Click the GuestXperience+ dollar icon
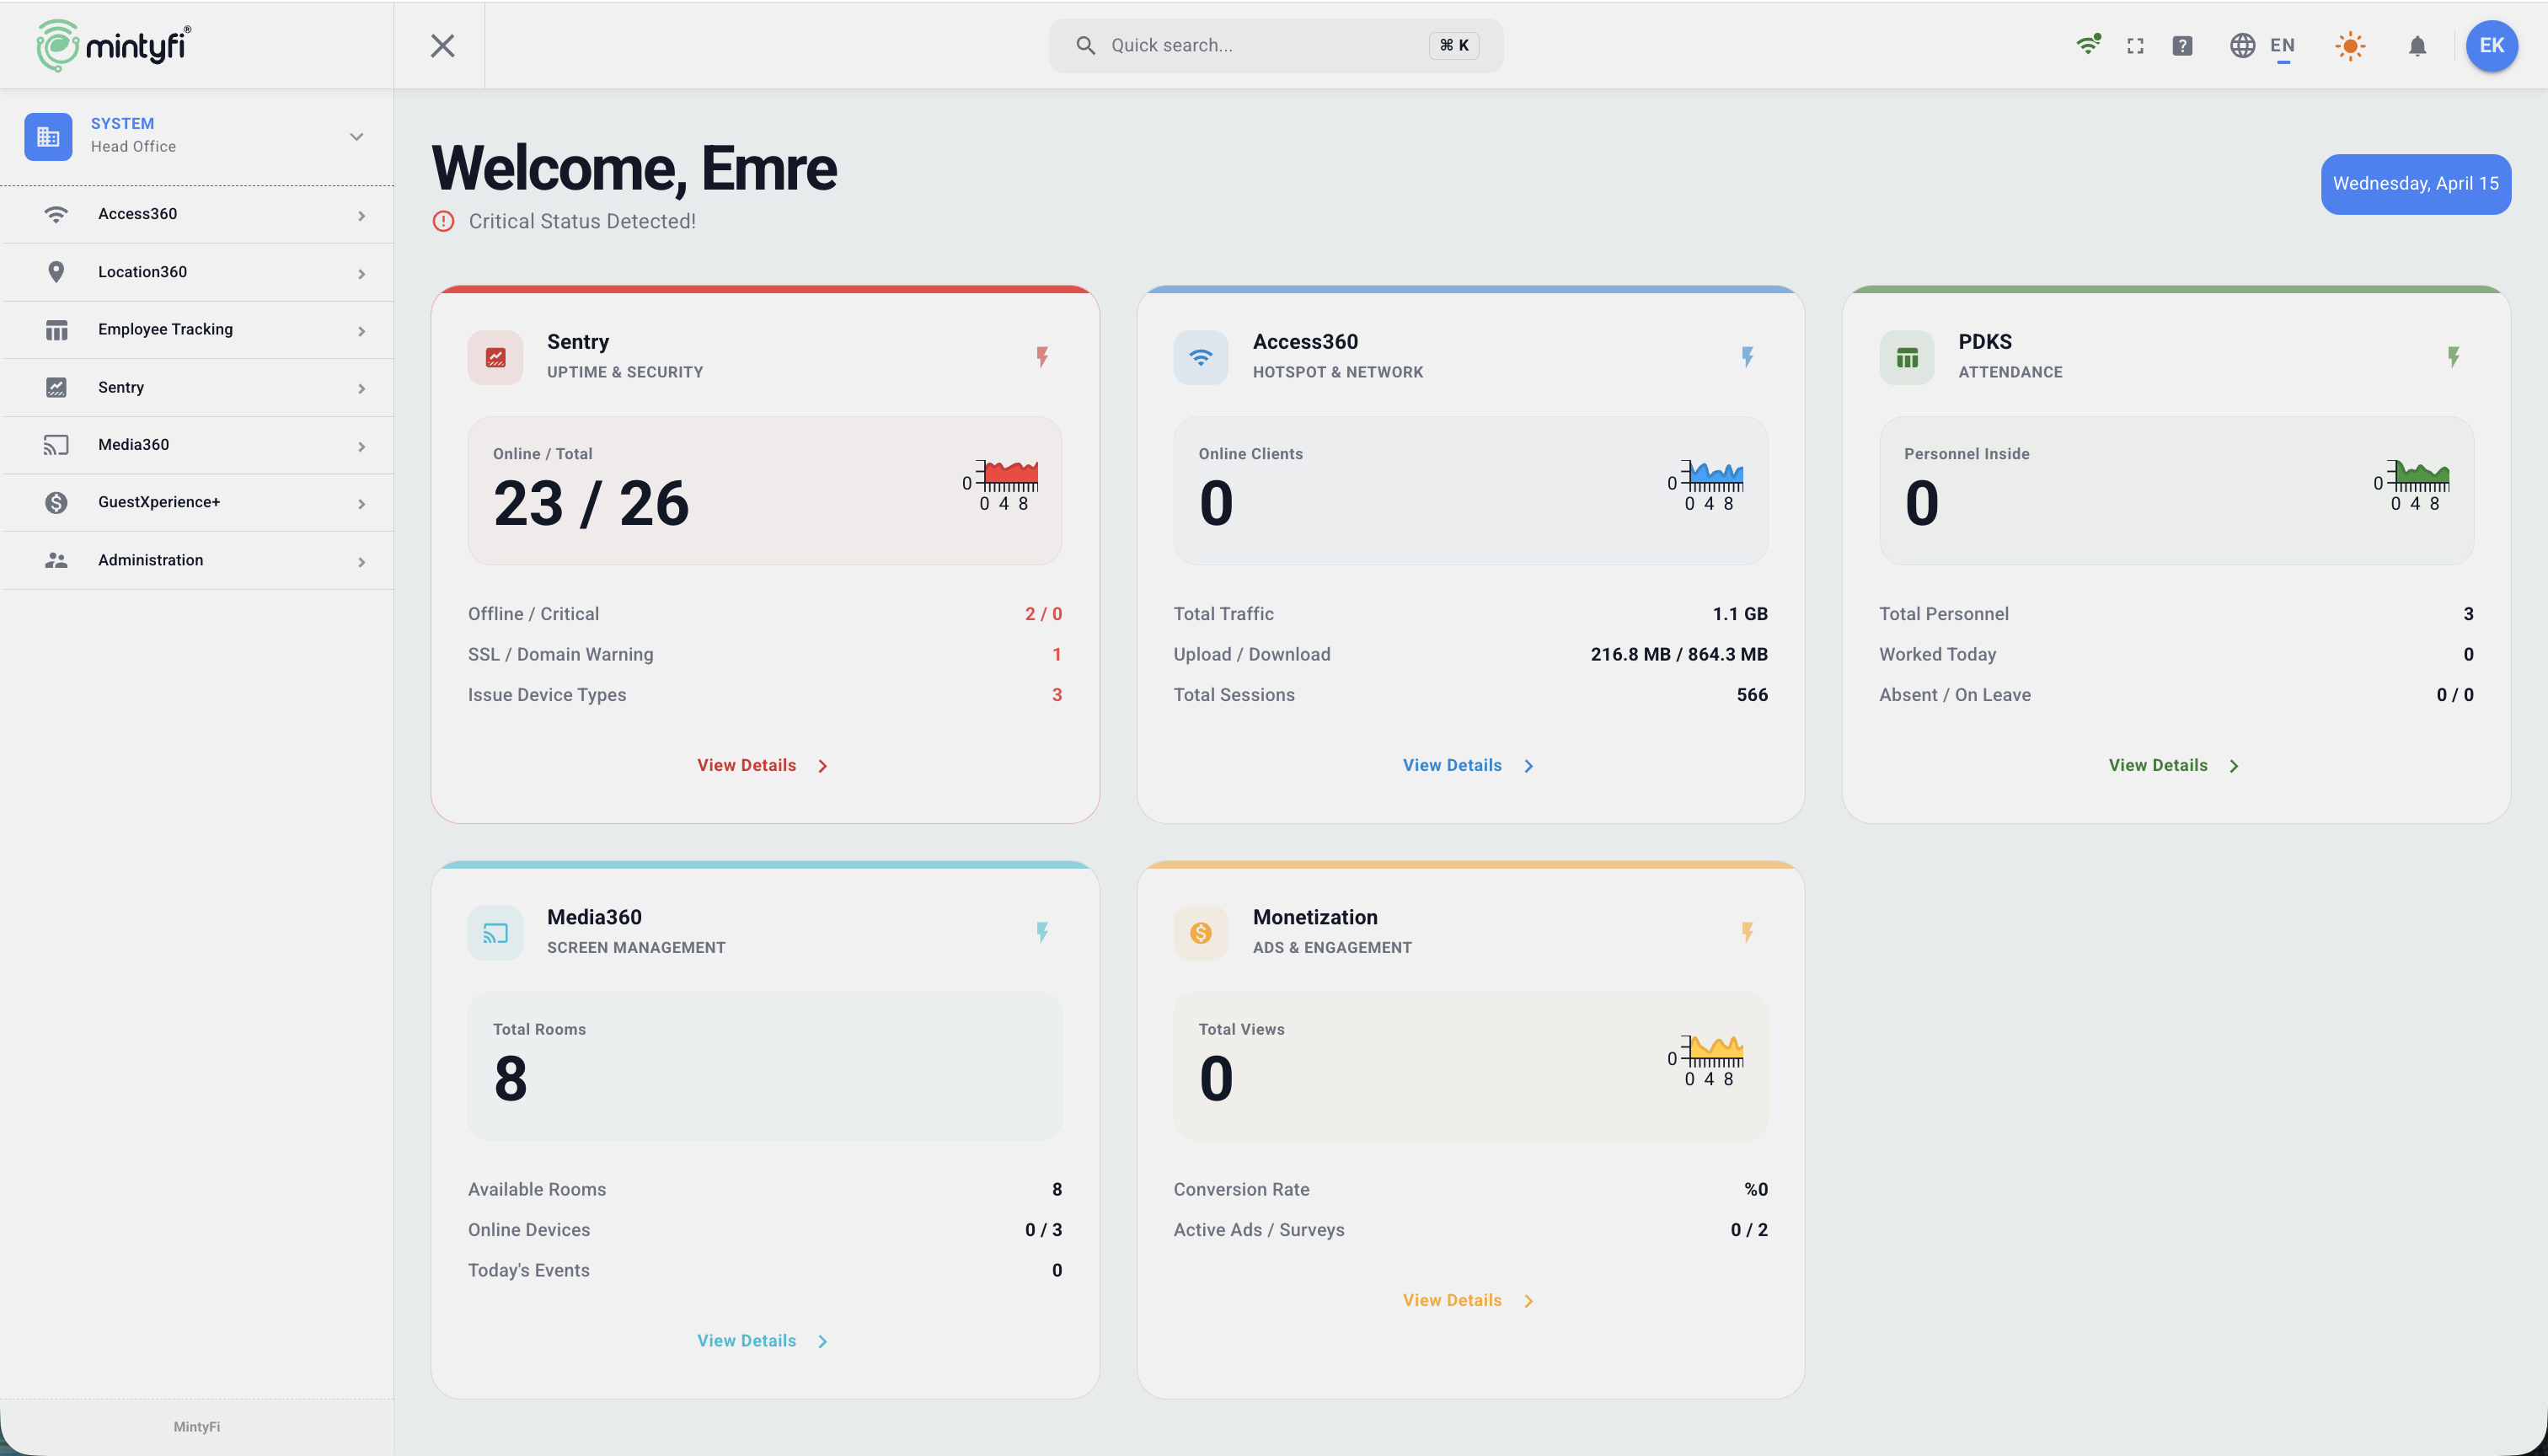This screenshot has width=2548, height=1456. click(56, 503)
